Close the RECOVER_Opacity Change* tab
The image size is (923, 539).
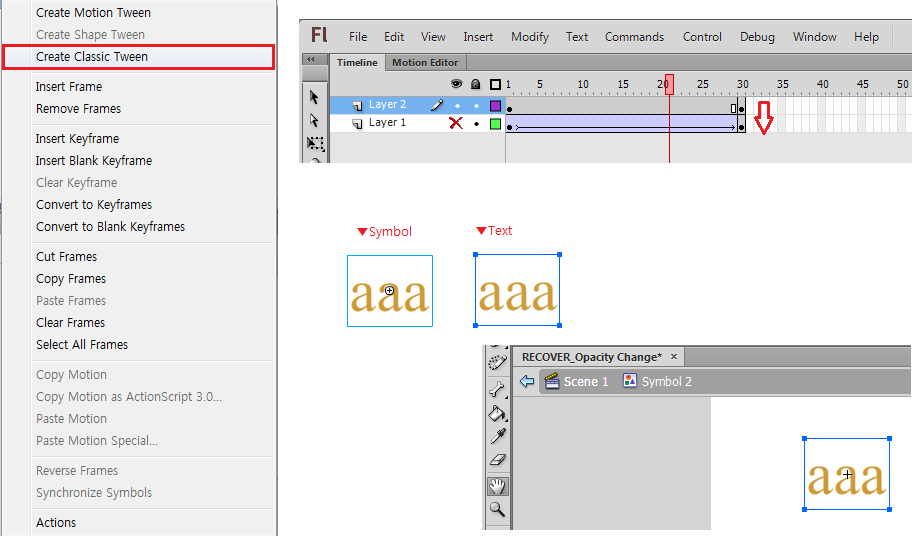674,357
